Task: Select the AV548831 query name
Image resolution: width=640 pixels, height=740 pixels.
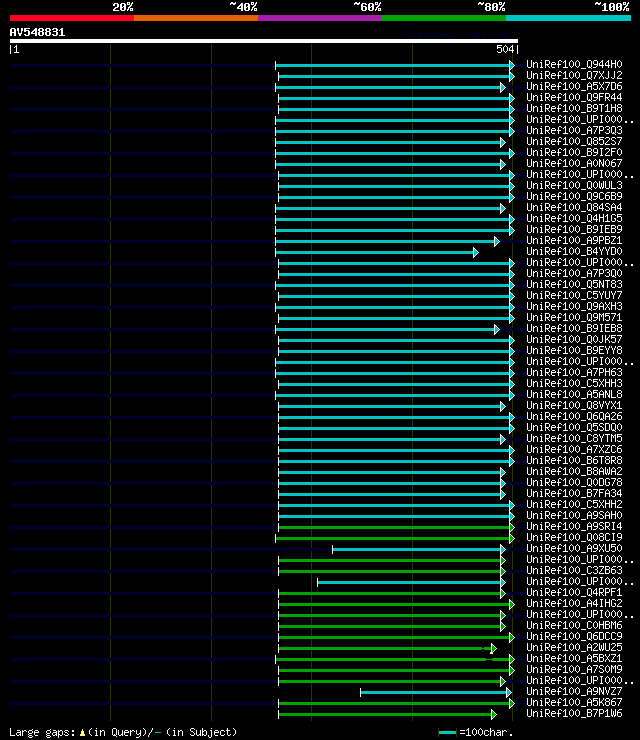Action: pos(37,32)
